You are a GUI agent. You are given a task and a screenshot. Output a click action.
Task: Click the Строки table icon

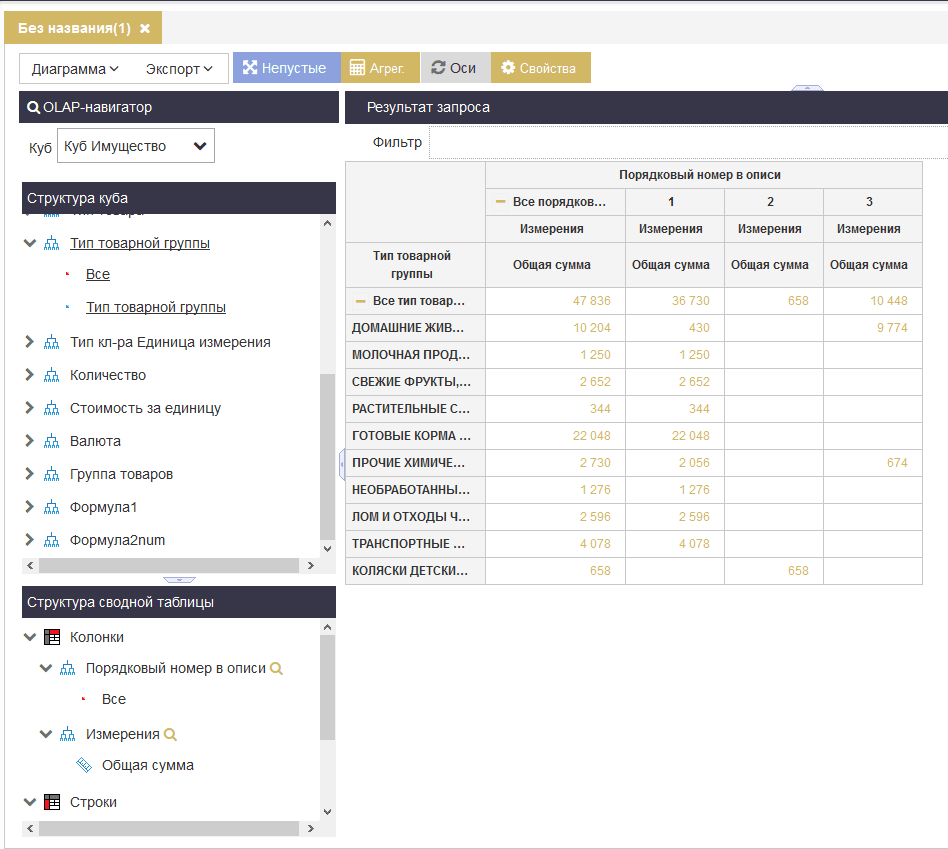(53, 802)
